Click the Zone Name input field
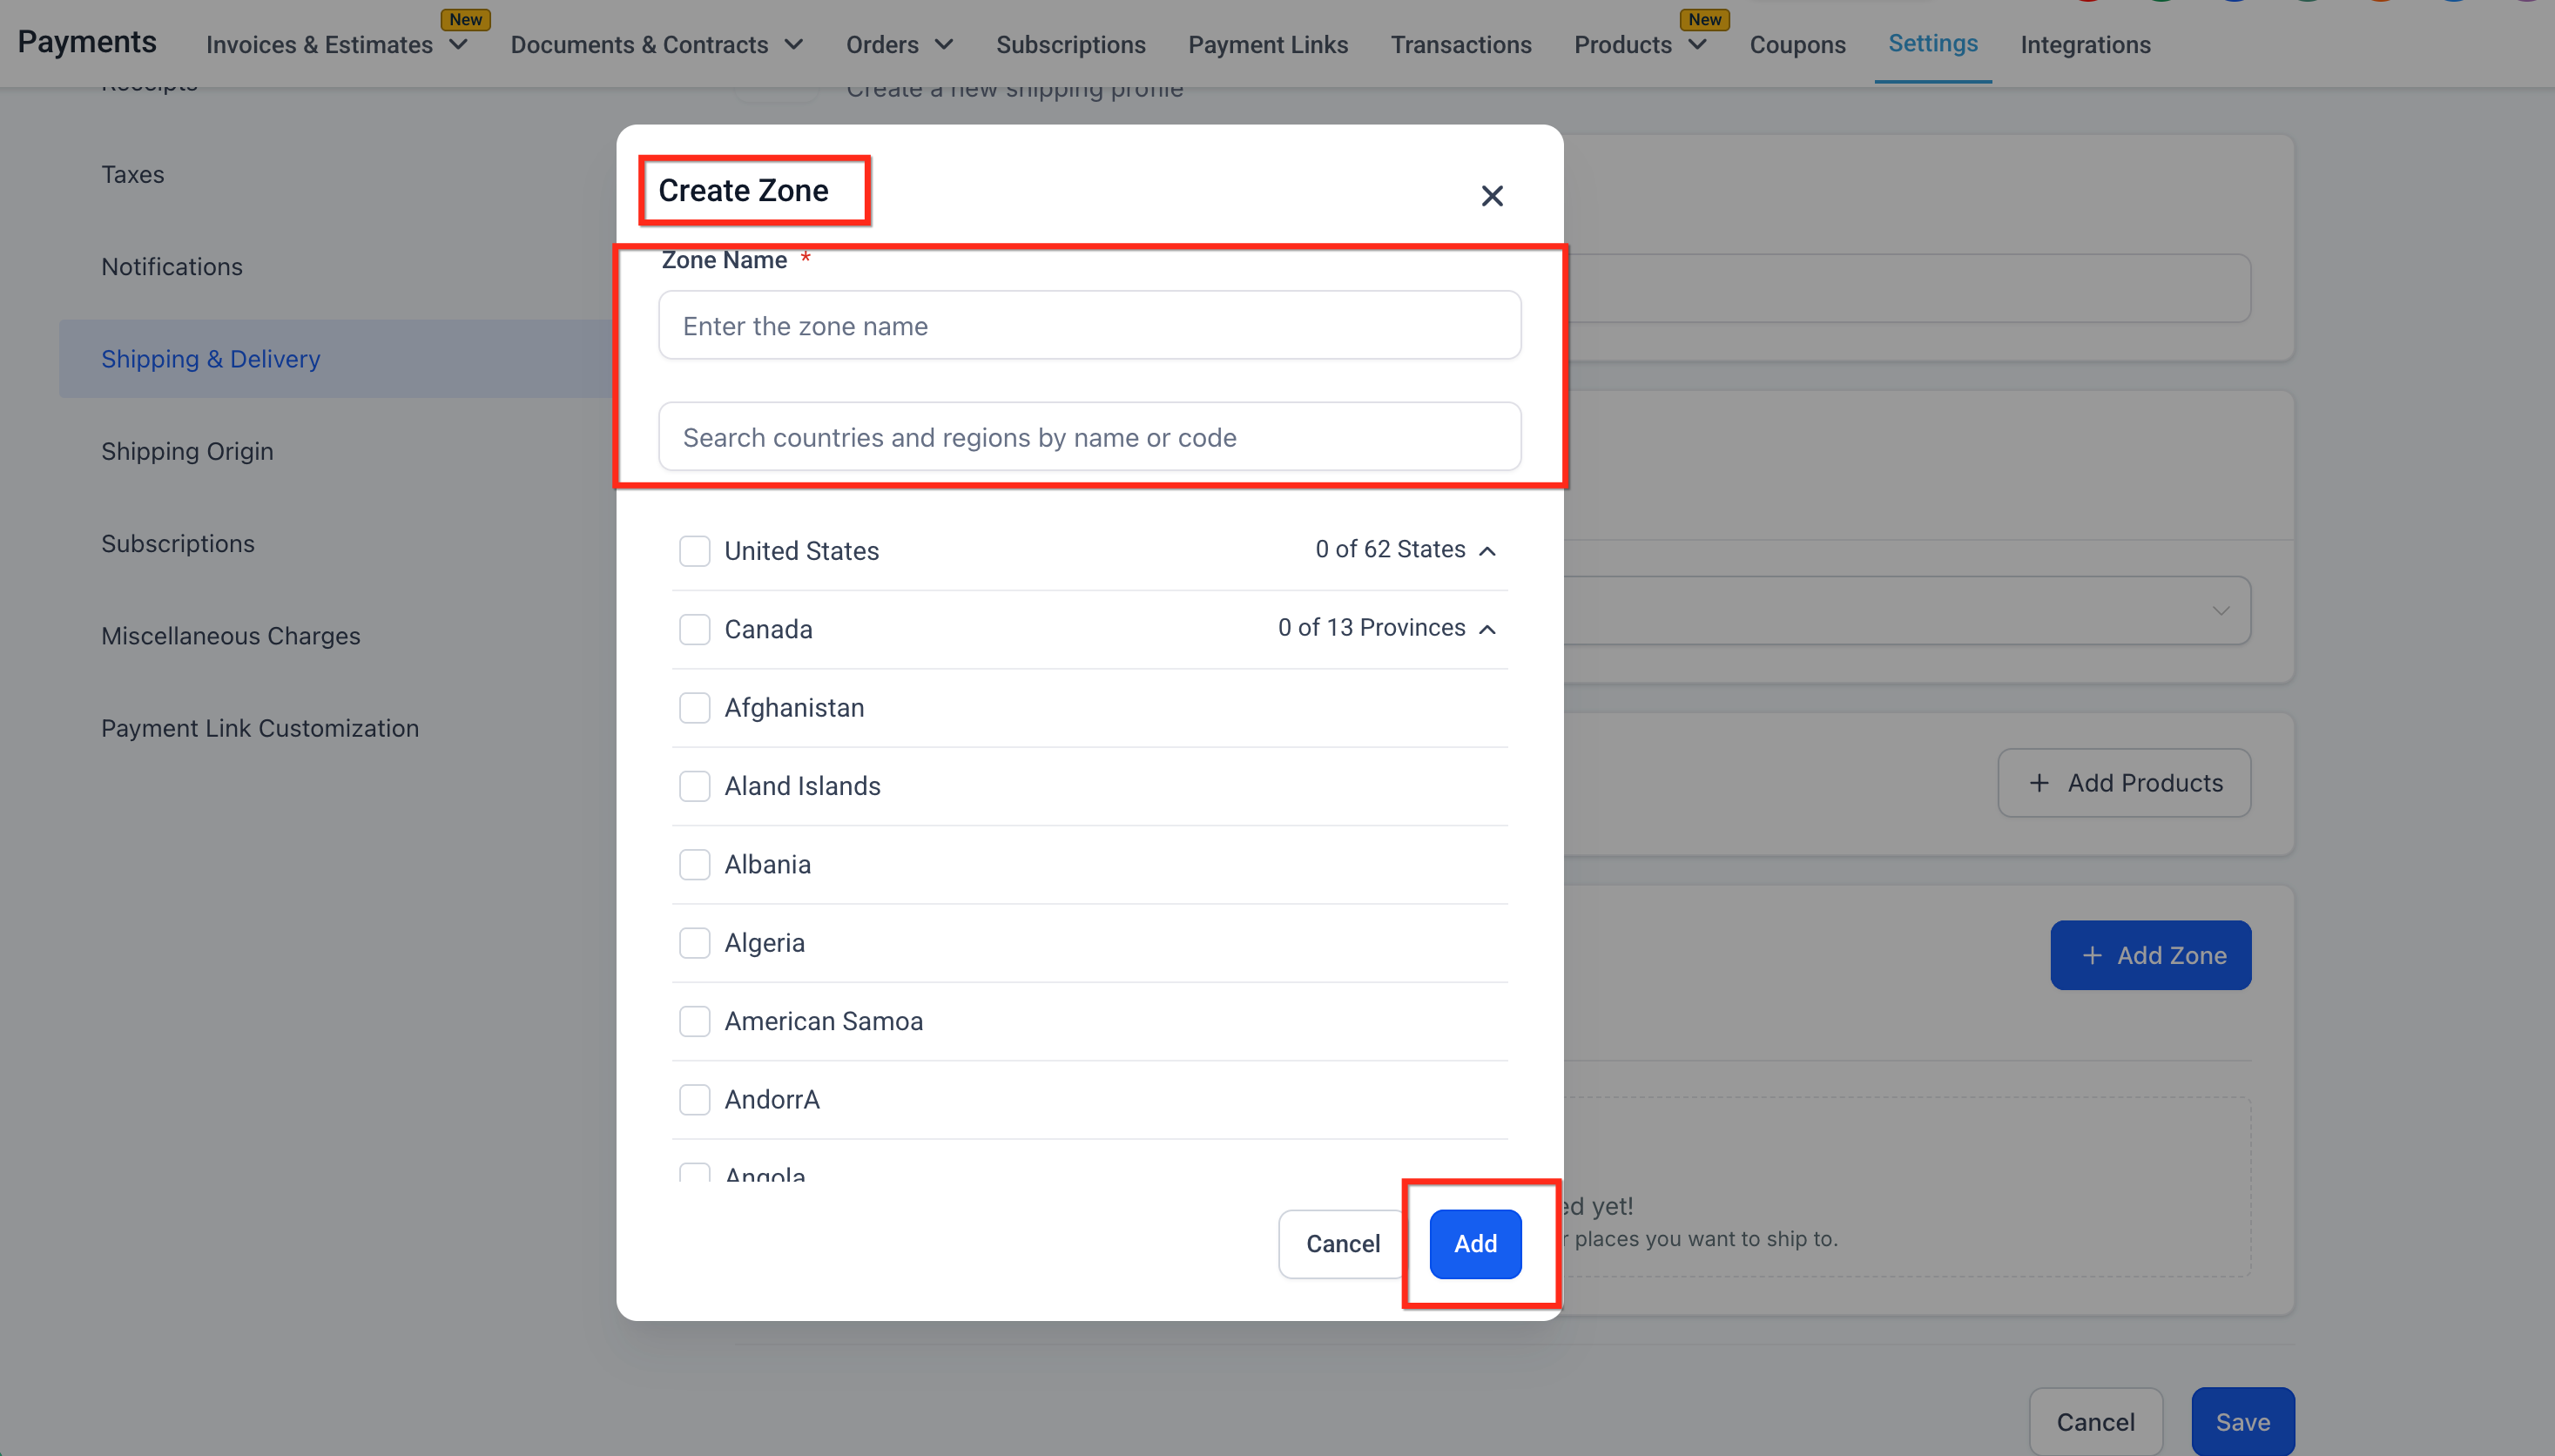 [1089, 326]
